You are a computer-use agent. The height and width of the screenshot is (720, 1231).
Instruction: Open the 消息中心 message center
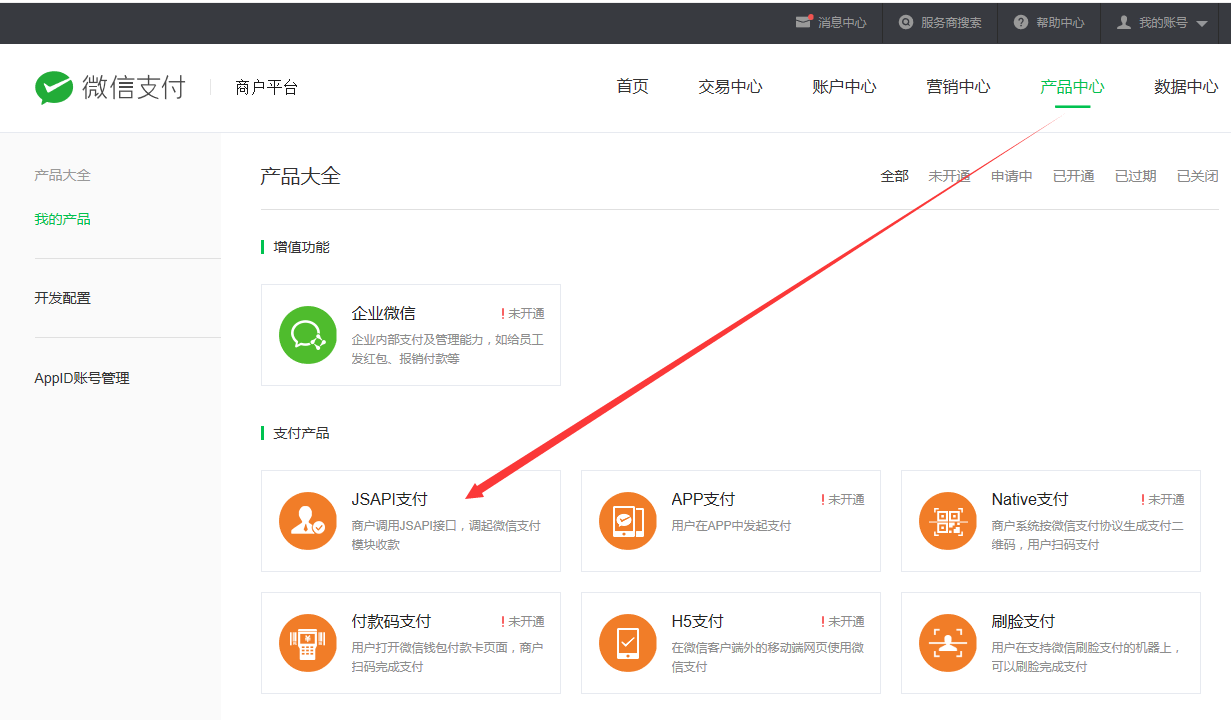[831, 22]
